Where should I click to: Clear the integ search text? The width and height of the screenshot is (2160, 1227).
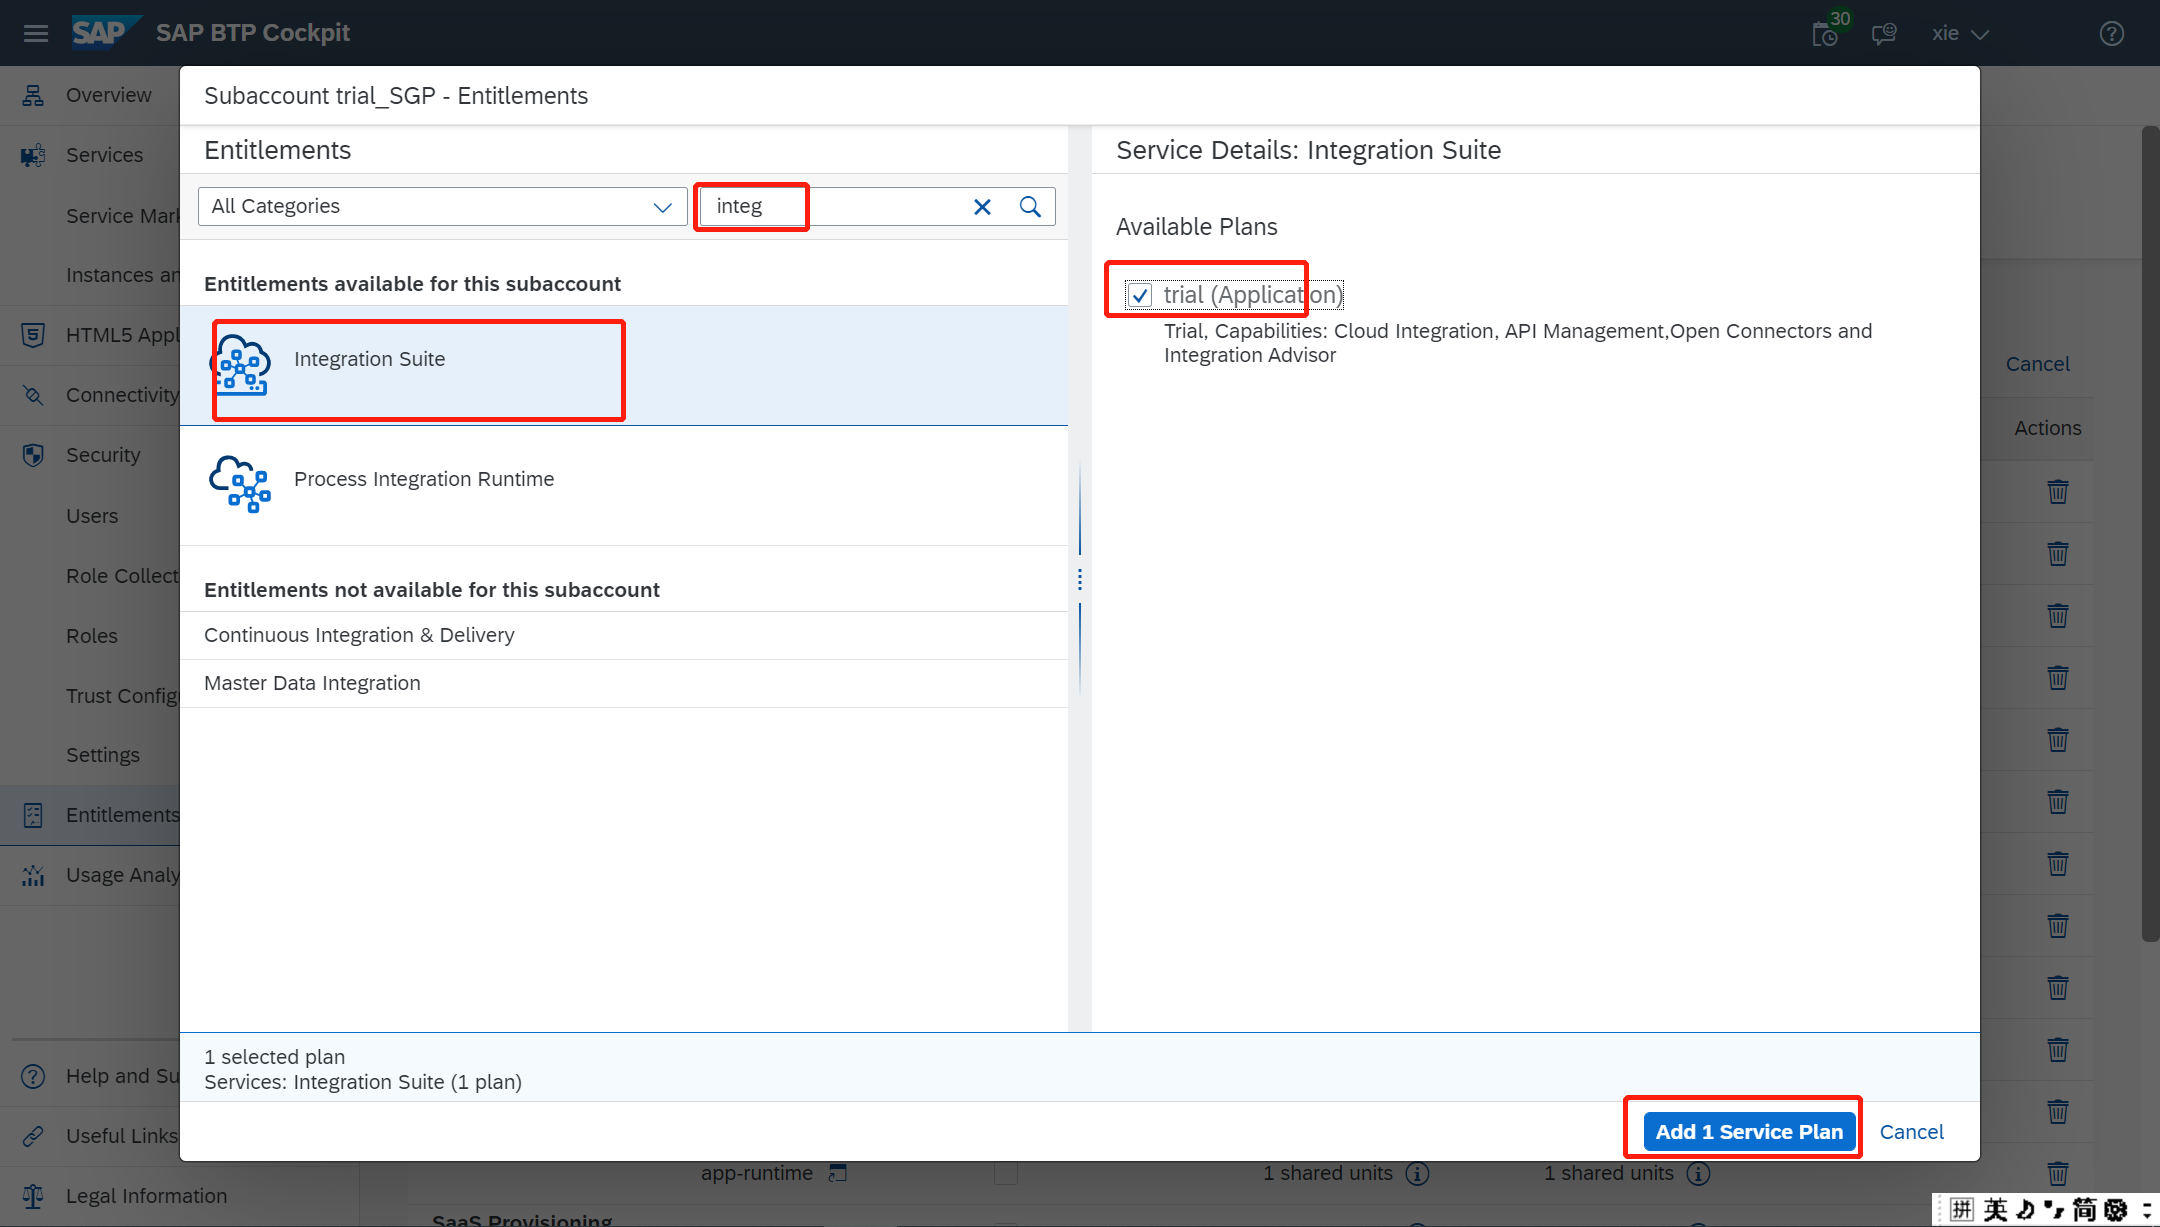(982, 207)
